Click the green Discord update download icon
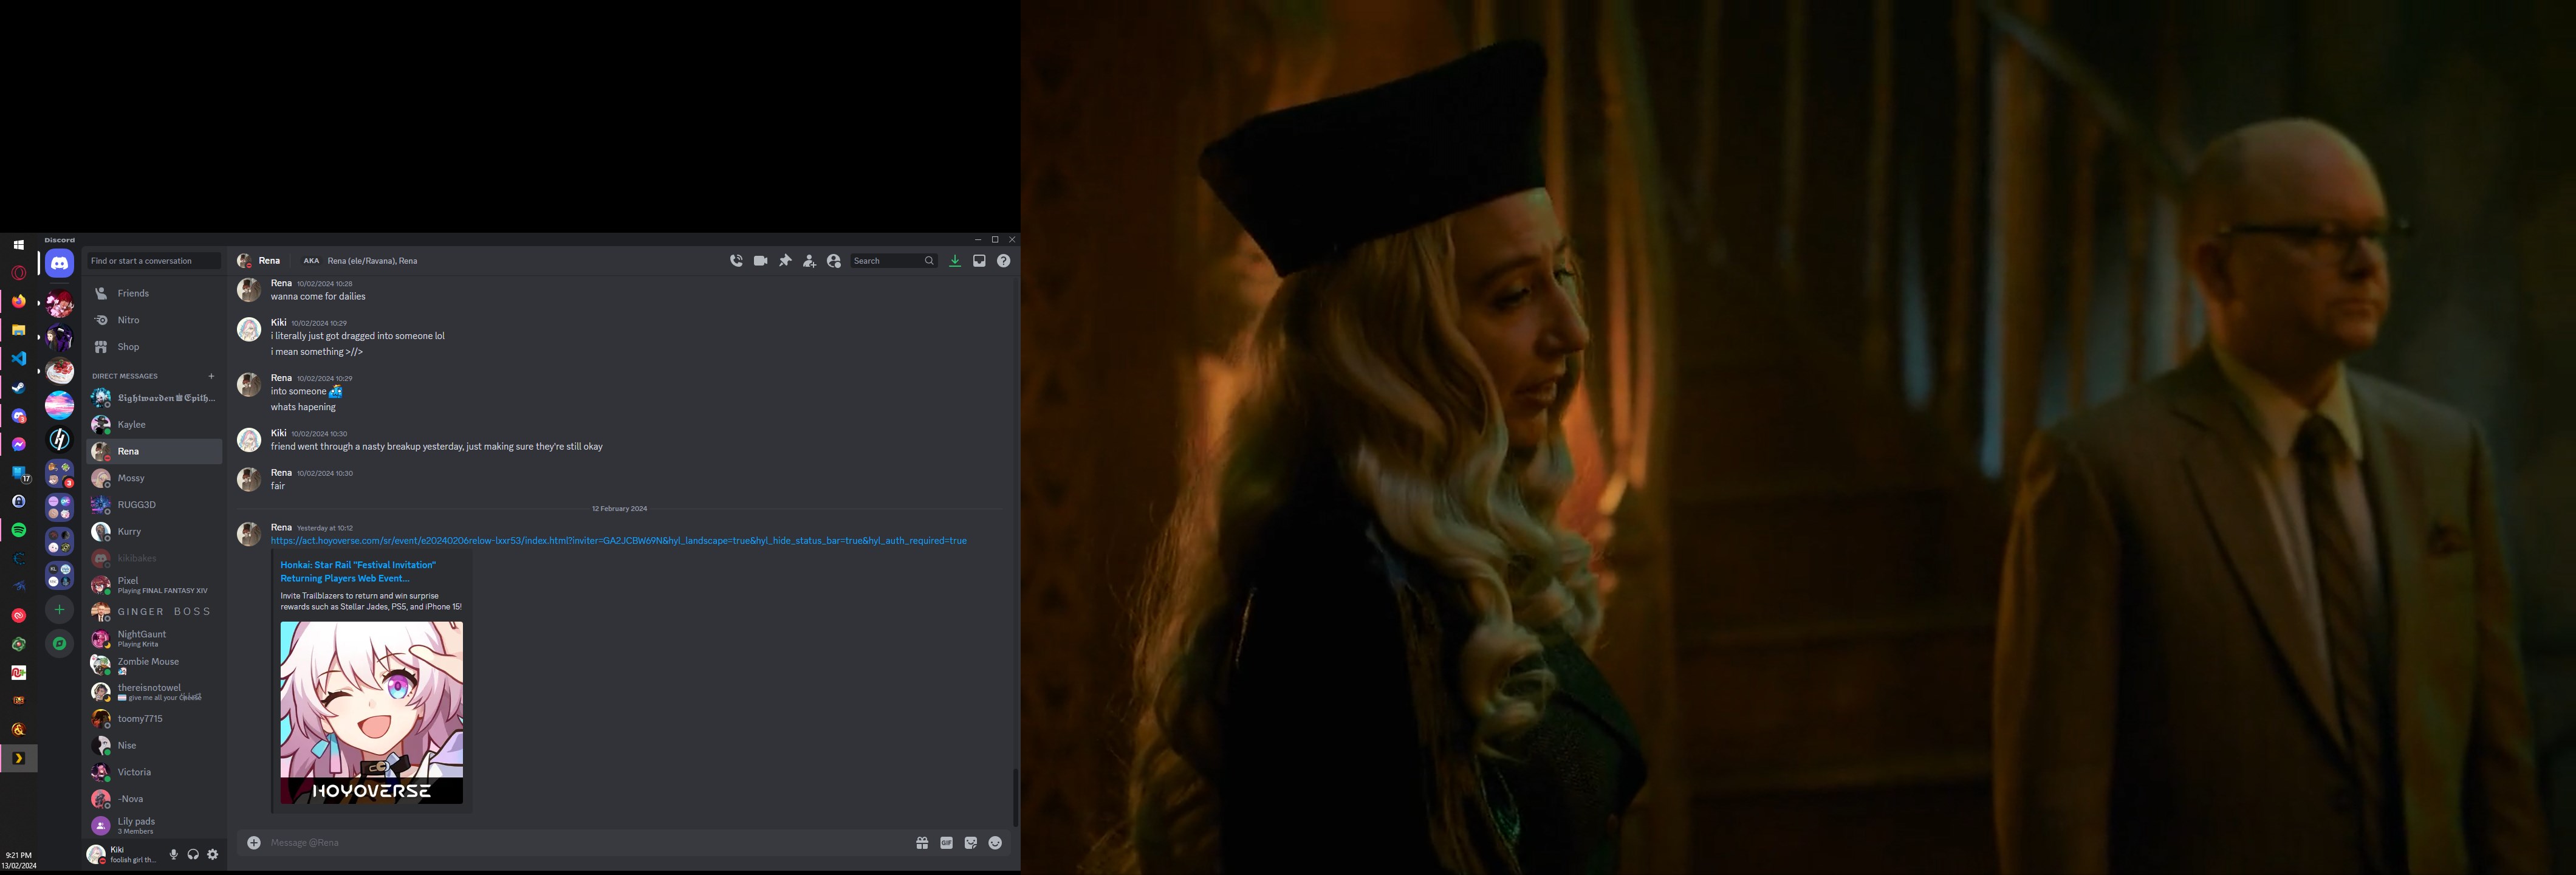Image resolution: width=2576 pixels, height=875 pixels. click(955, 261)
